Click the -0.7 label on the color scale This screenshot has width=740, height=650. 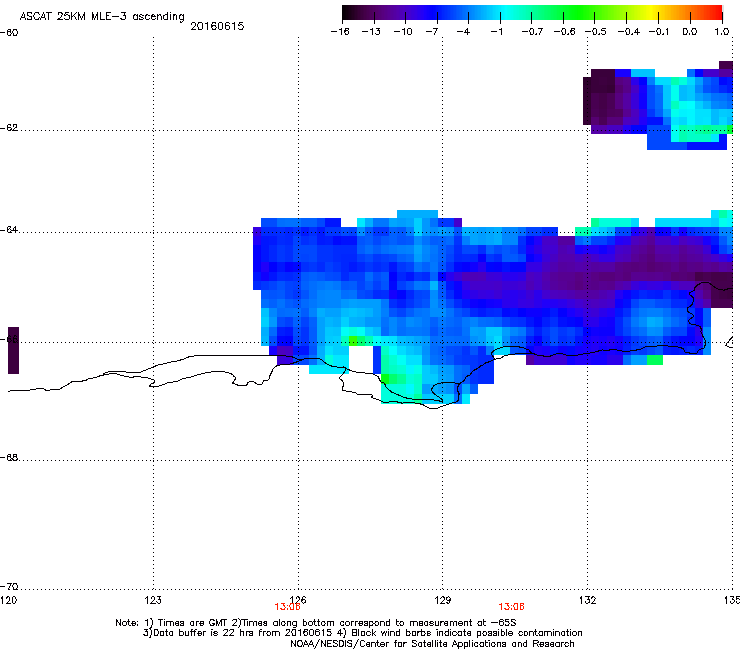coord(532,32)
